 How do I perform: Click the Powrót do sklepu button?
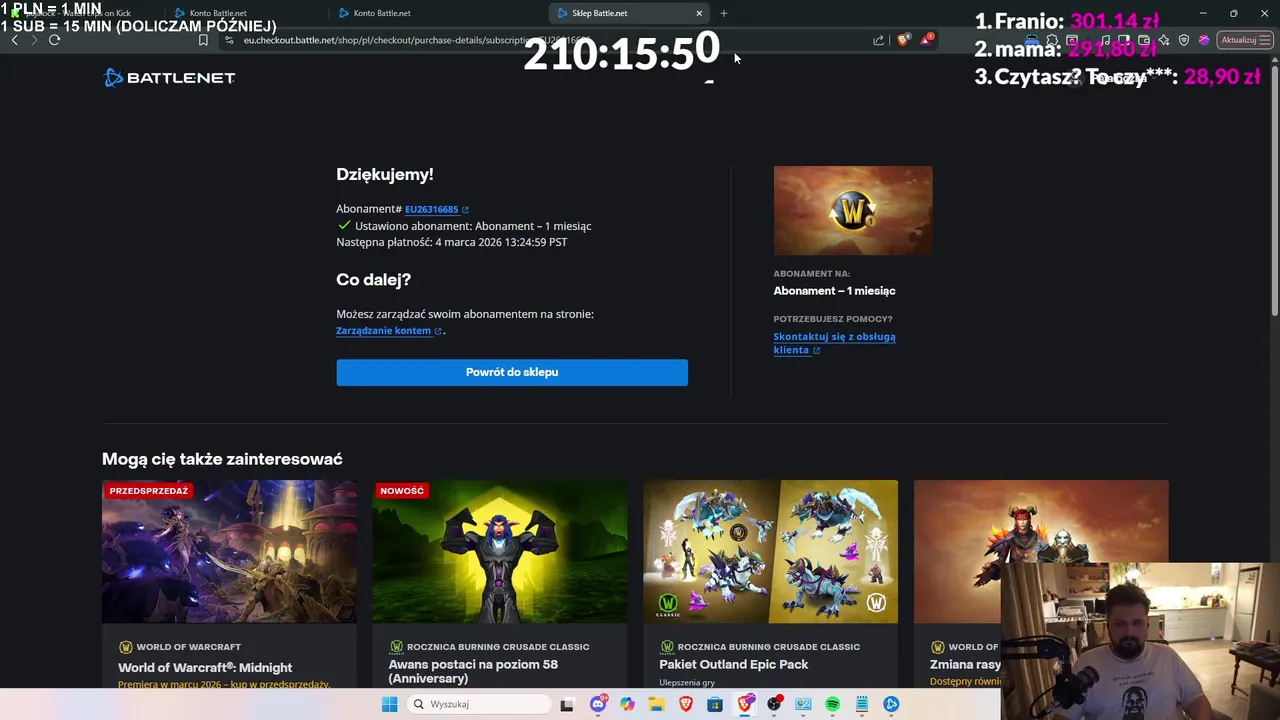512,372
